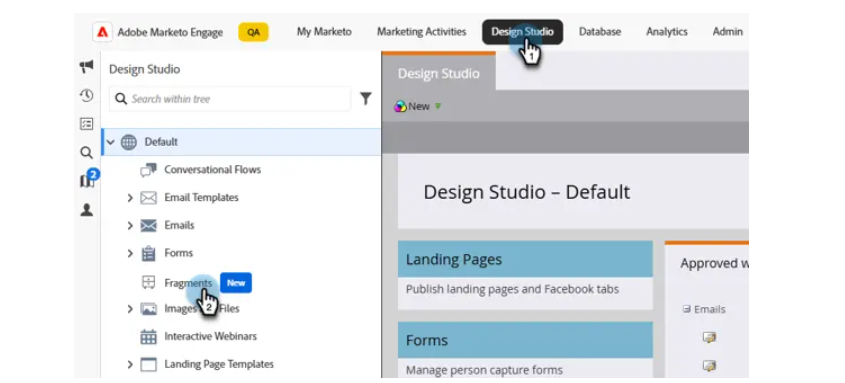Open the Landing Pages tile header

coord(525,259)
